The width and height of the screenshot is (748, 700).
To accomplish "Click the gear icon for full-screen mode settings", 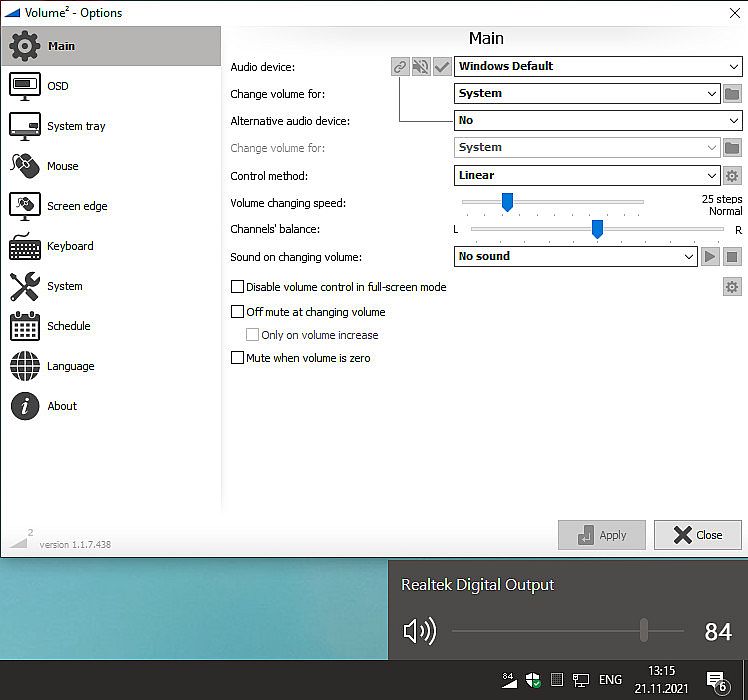I will pos(732,288).
